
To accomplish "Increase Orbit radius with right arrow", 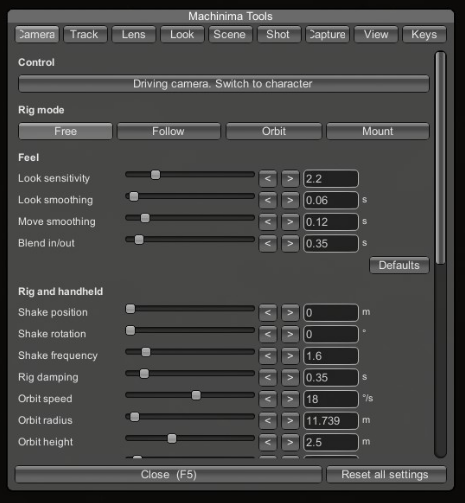I will [290, 421].
